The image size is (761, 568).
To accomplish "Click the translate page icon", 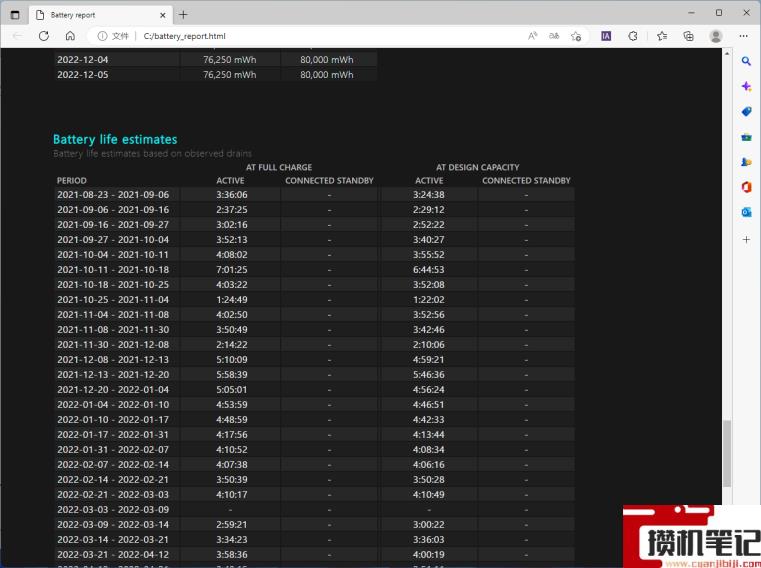I will tap(554, 36).
